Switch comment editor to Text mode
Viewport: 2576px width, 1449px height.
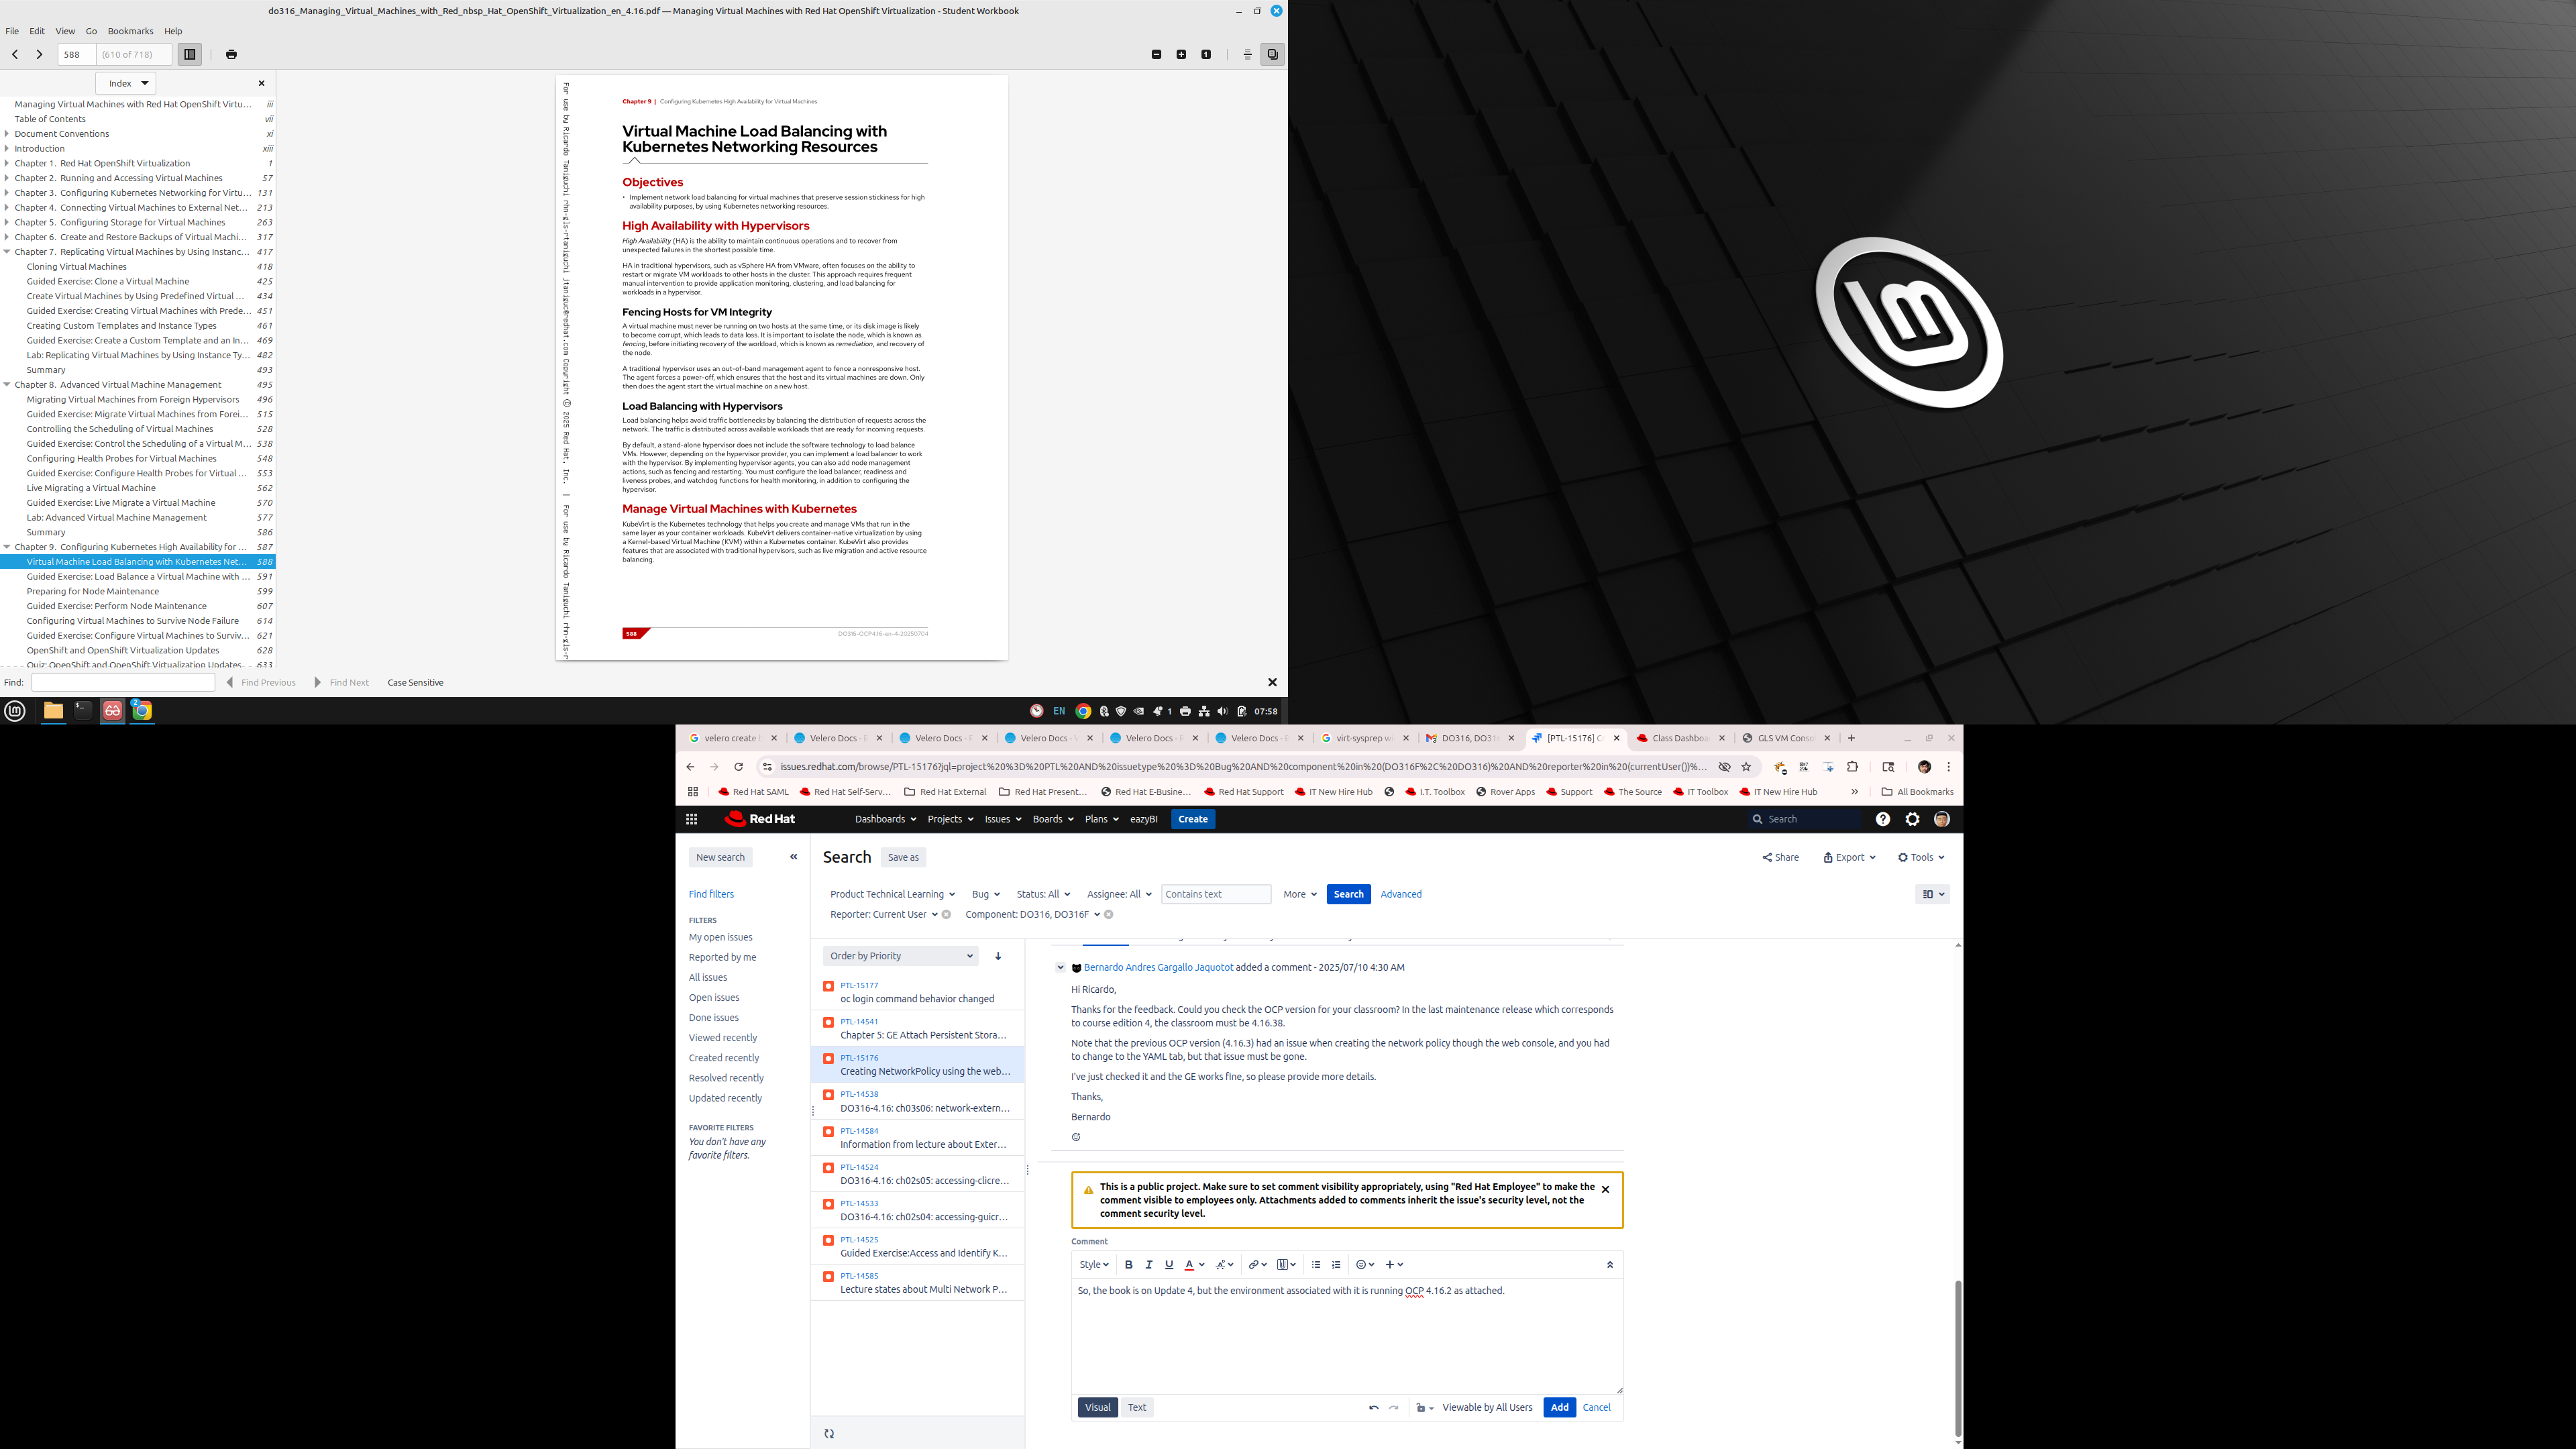coord(1137,1408)
